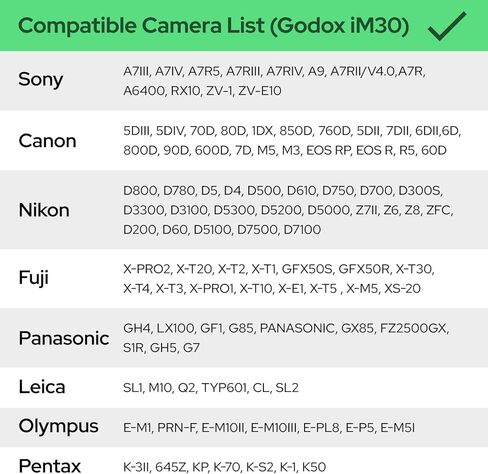
Task: Click the D7100 model in Nikon row
Action: tap(302, 230)
